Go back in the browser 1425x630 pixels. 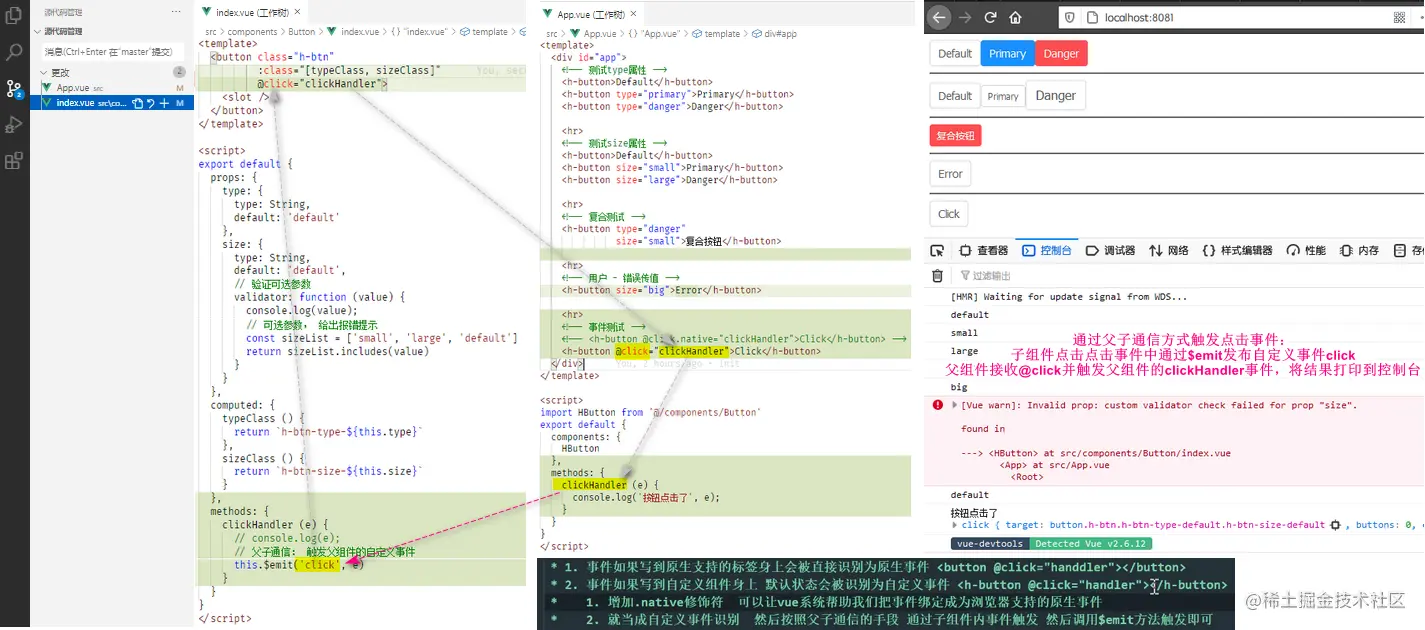click(x=938, y=17)
